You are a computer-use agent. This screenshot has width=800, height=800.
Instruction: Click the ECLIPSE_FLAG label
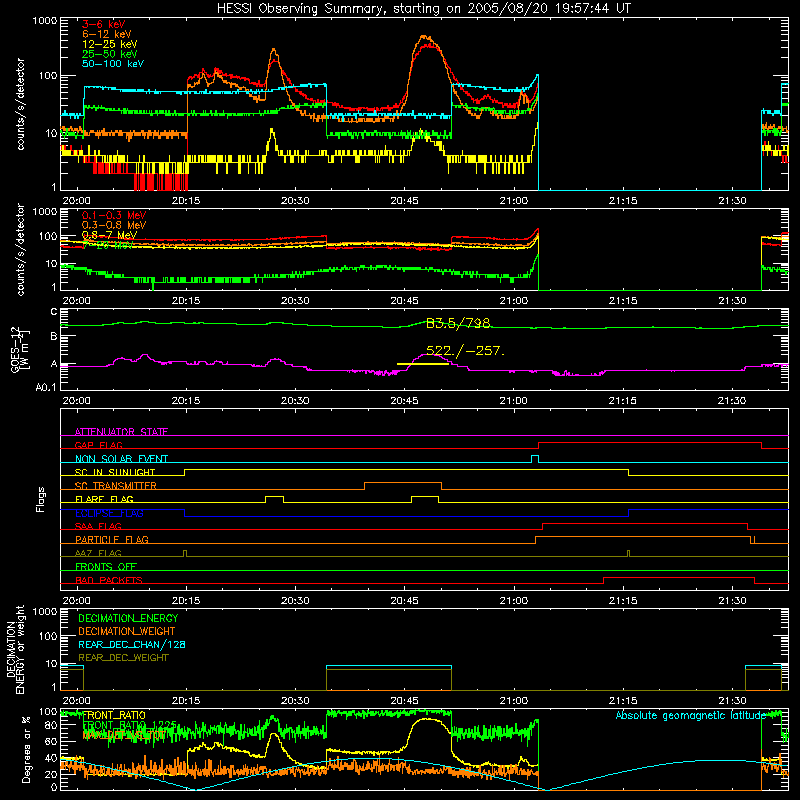(x=109, y=513)
